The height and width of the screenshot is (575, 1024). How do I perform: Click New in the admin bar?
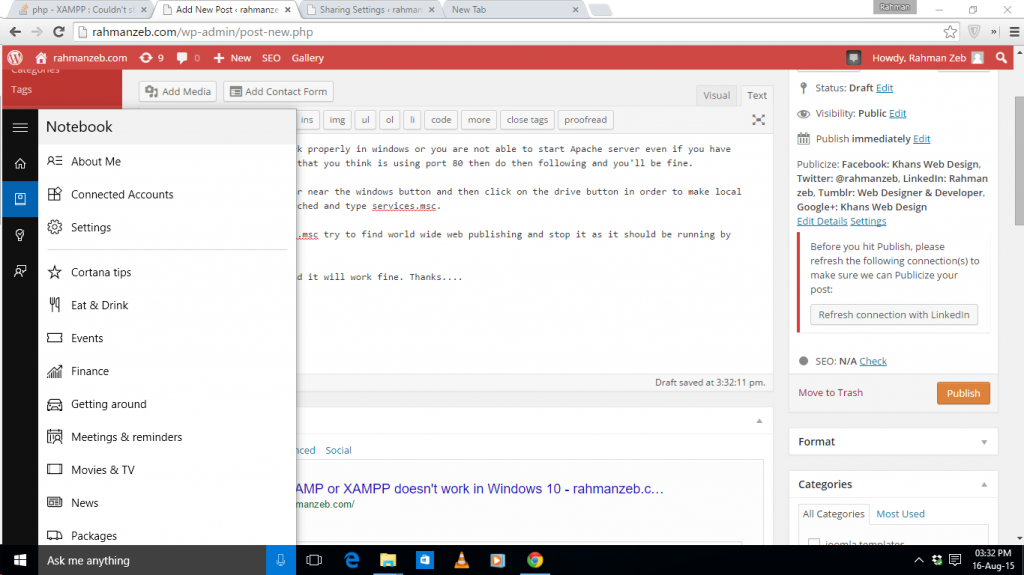[232, 58]
